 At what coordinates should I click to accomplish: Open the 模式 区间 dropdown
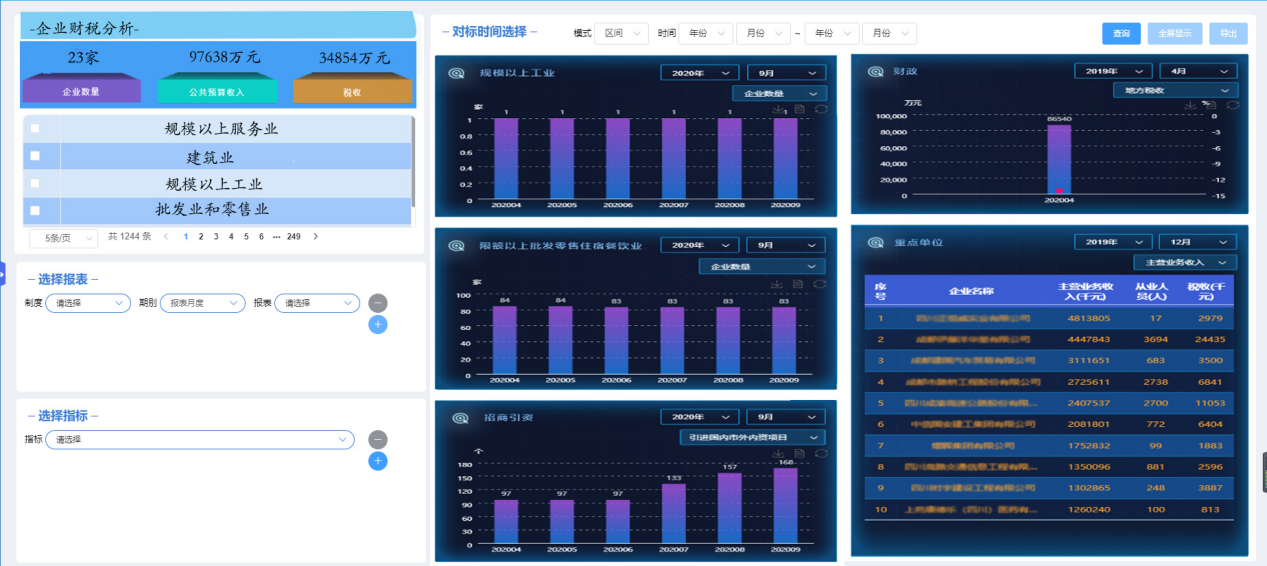[621, 33]
